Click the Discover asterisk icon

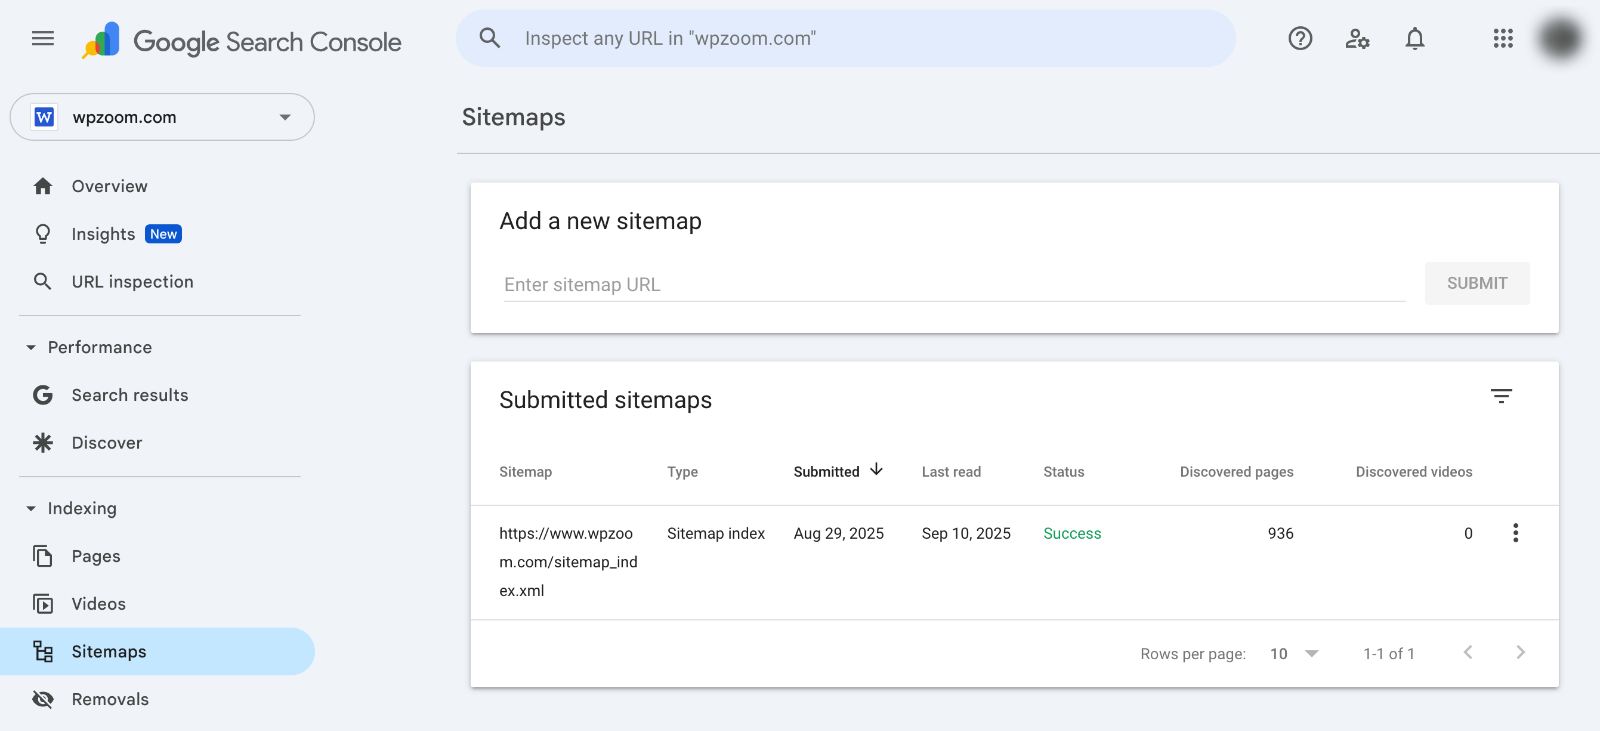point(43,443)
